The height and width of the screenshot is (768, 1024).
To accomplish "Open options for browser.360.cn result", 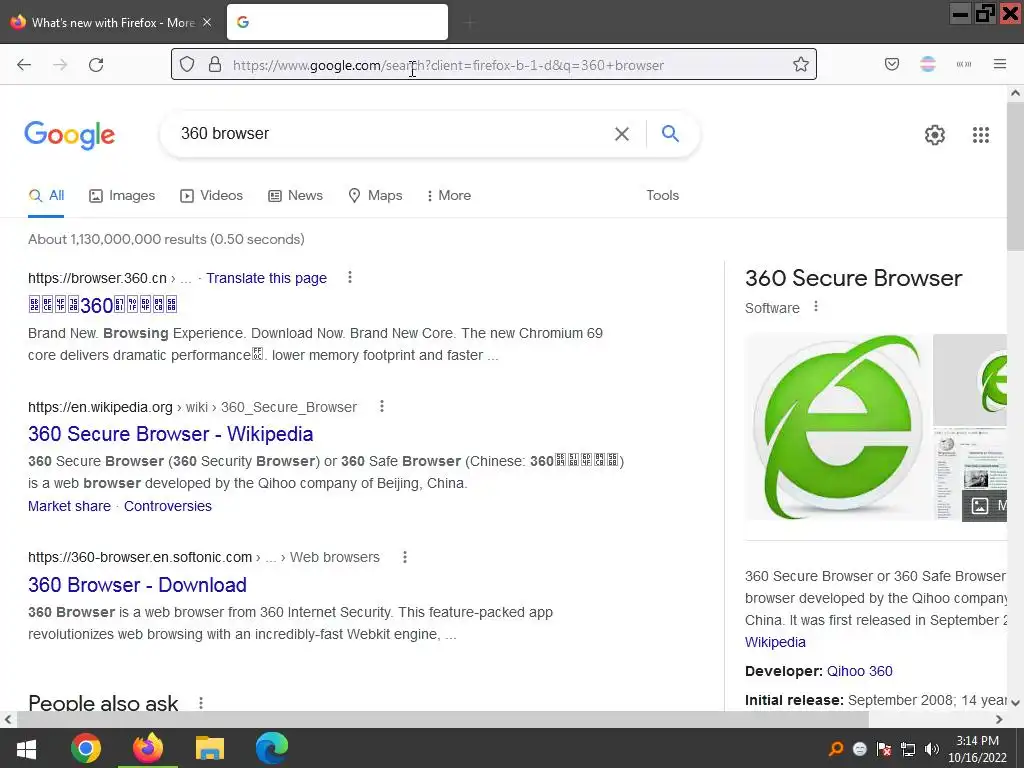I will coord(350,278).
